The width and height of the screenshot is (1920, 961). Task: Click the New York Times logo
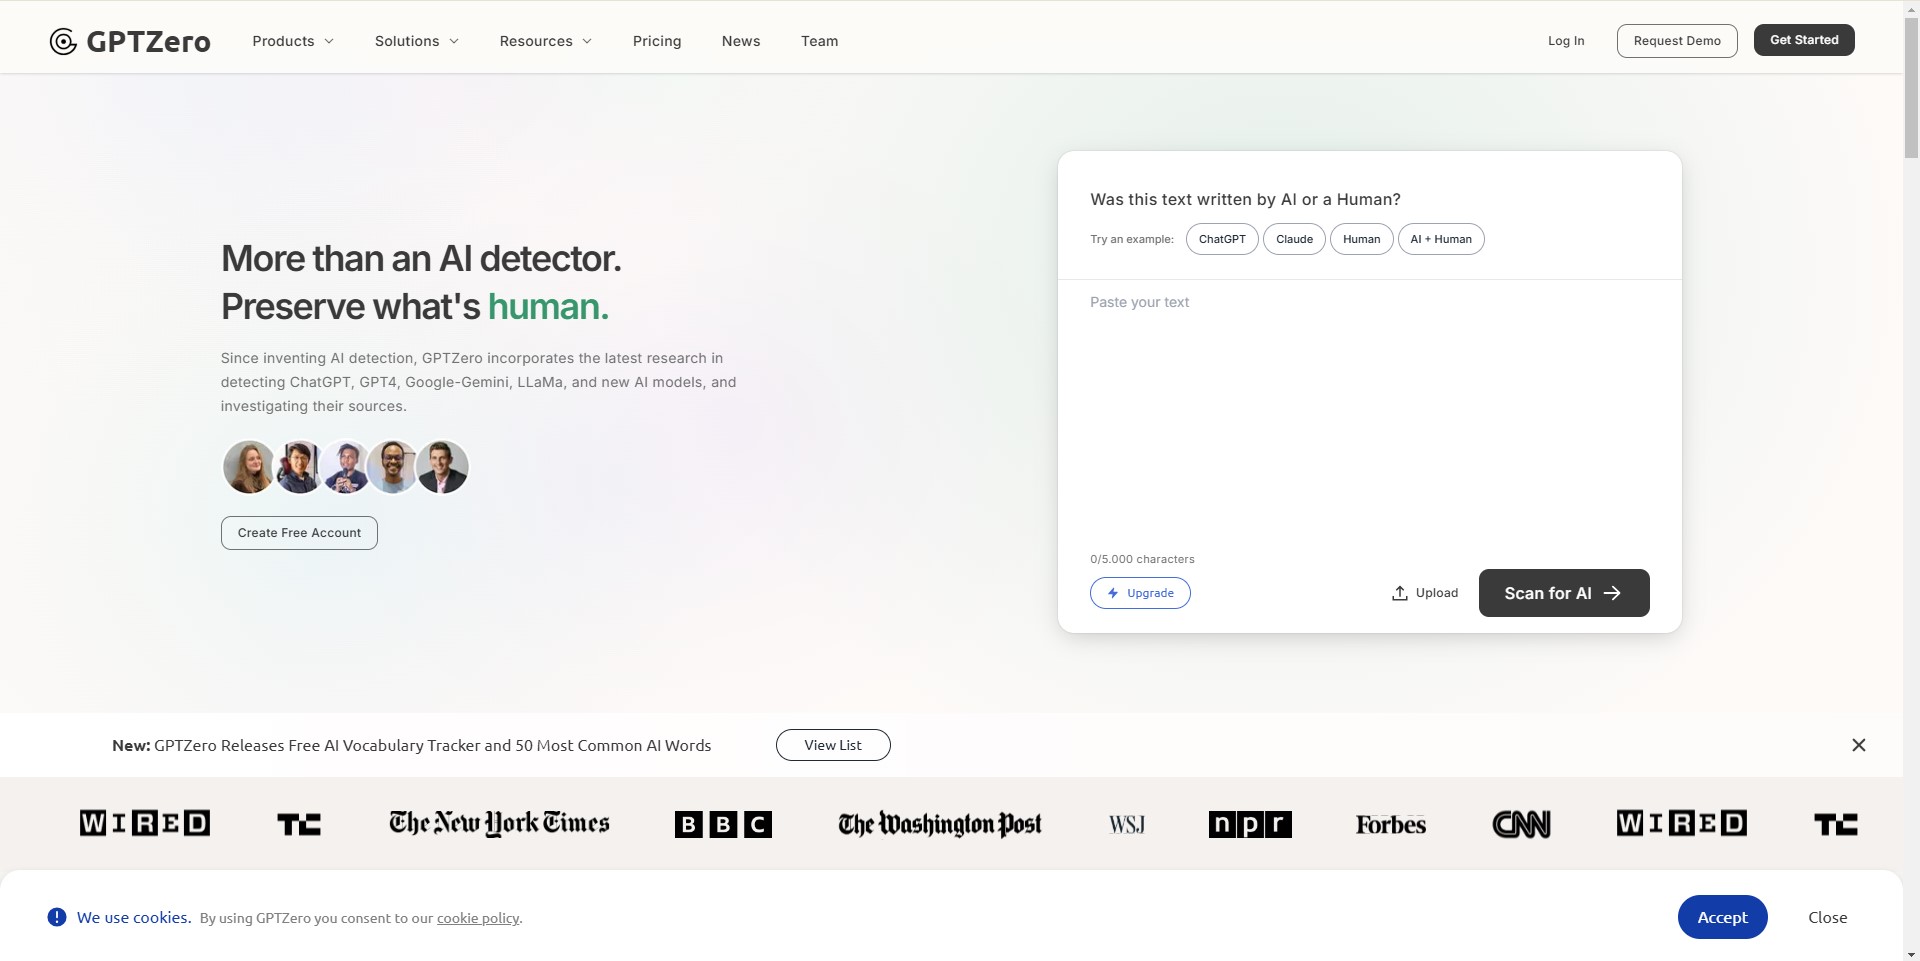(x=499, y=823)
